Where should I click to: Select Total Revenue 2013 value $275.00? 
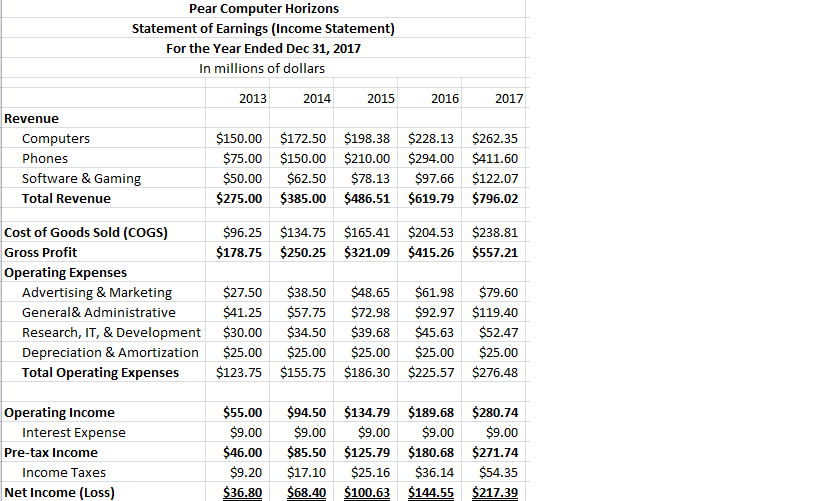point(239,198)
